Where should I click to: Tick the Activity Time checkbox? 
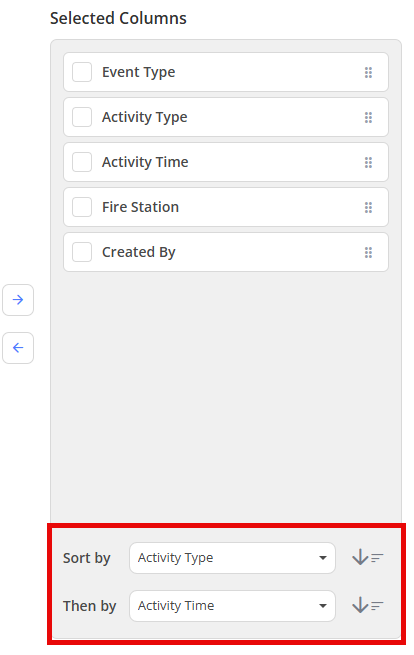[82, 162]
